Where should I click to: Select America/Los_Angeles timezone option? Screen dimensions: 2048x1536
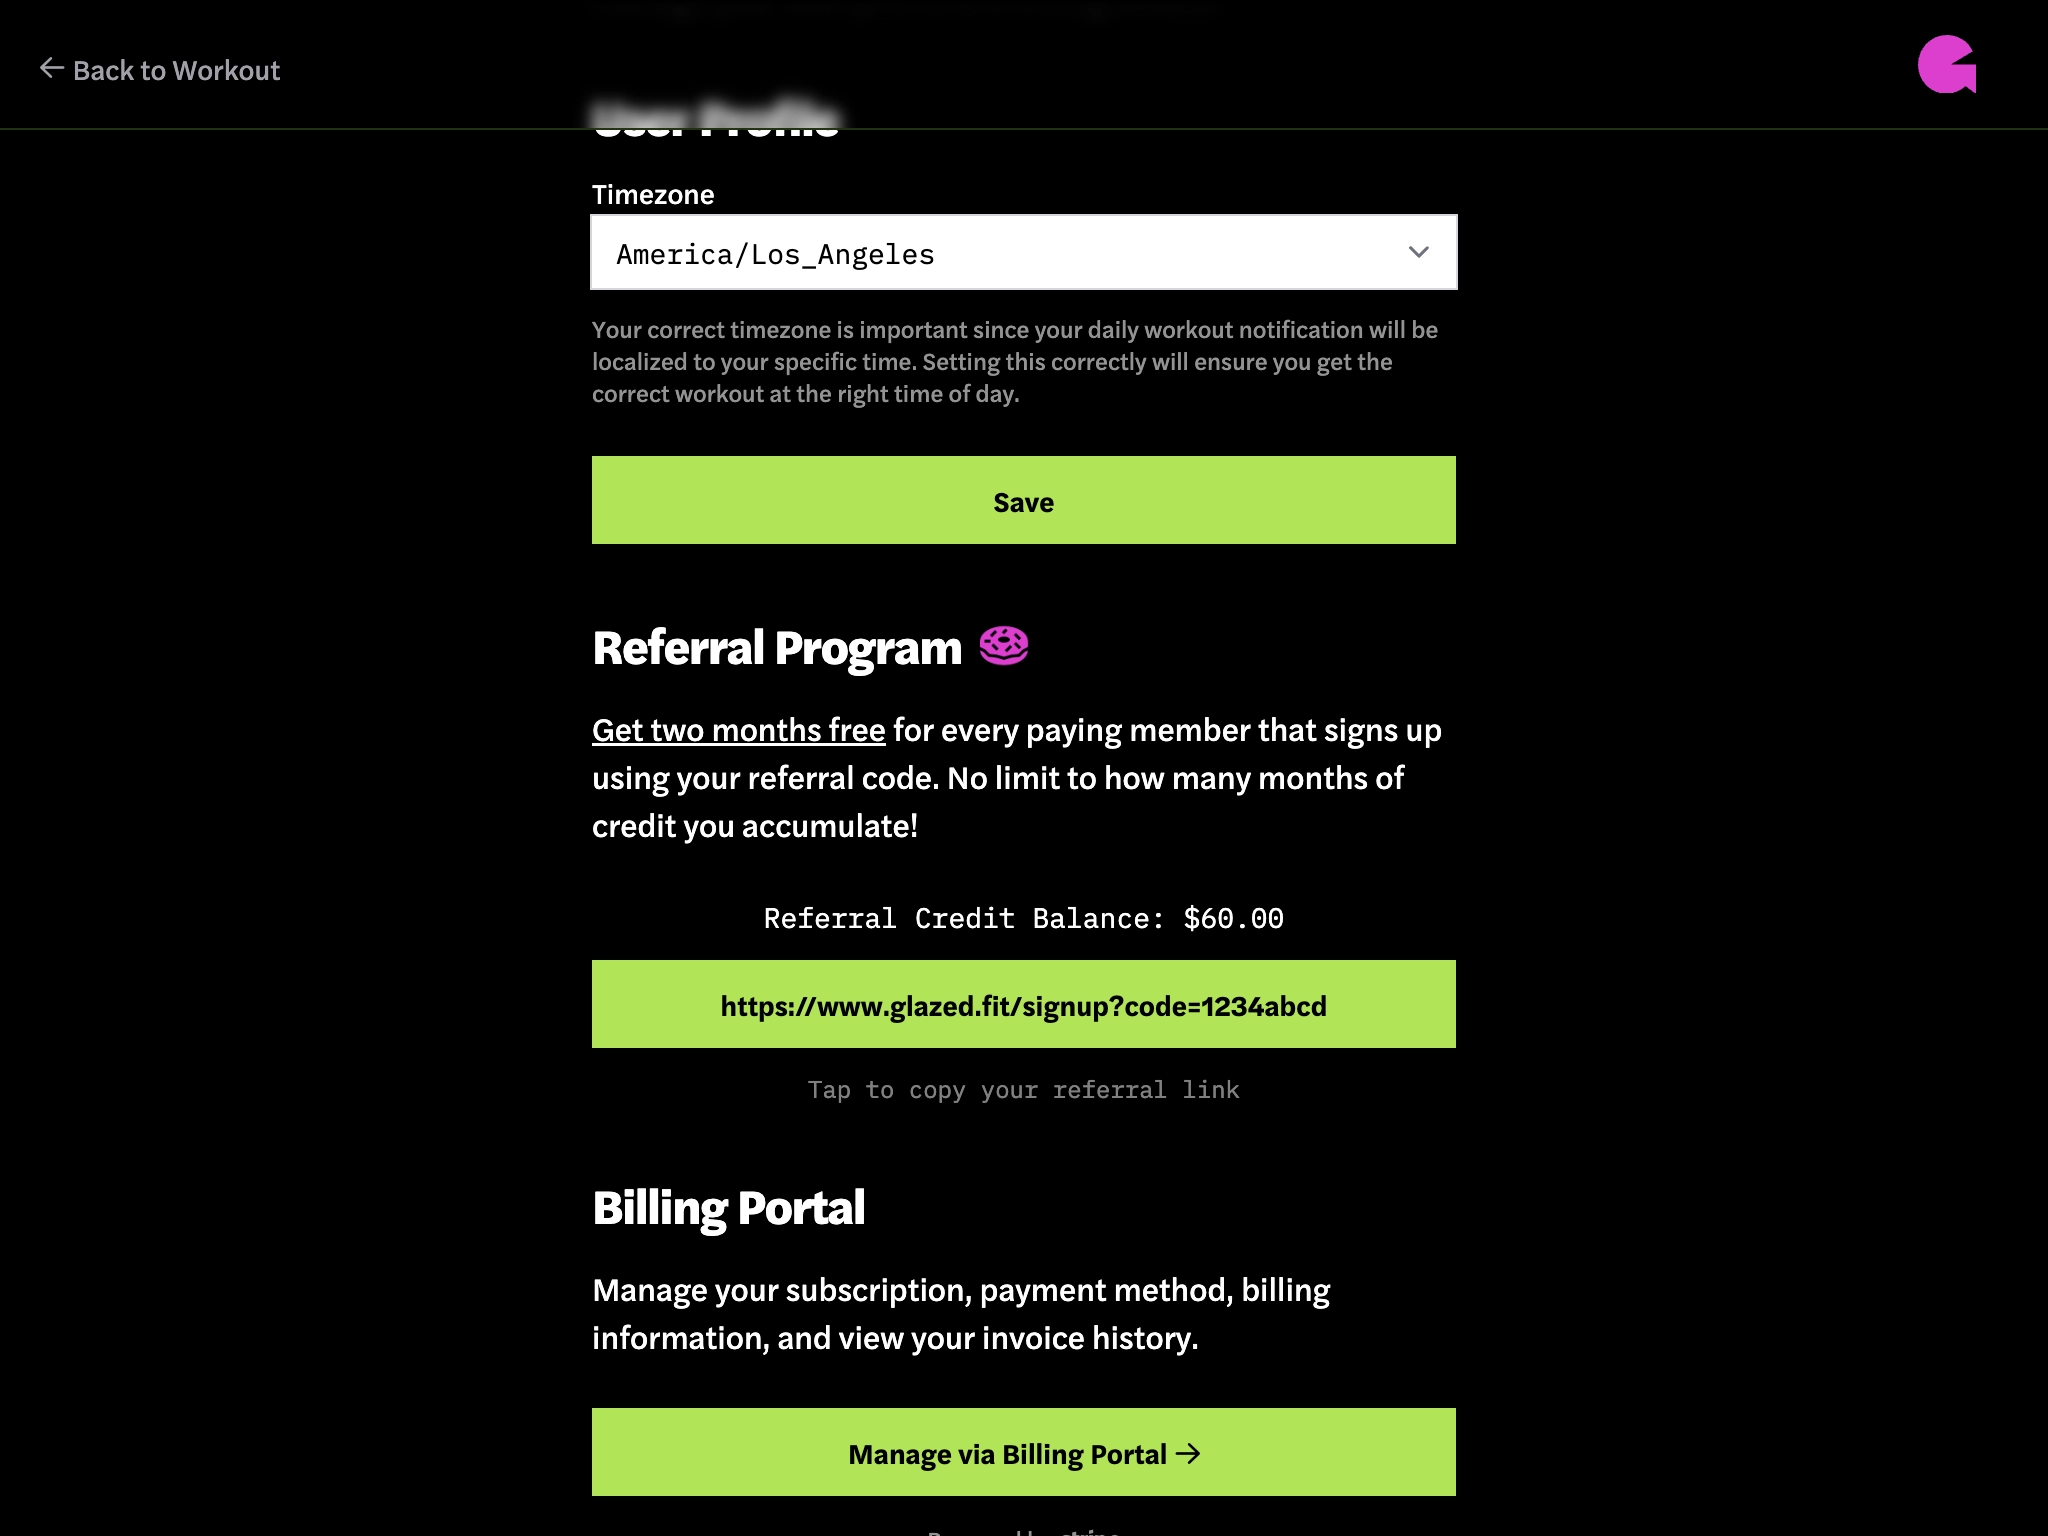pyautogui.click(x=1024, y=253)
